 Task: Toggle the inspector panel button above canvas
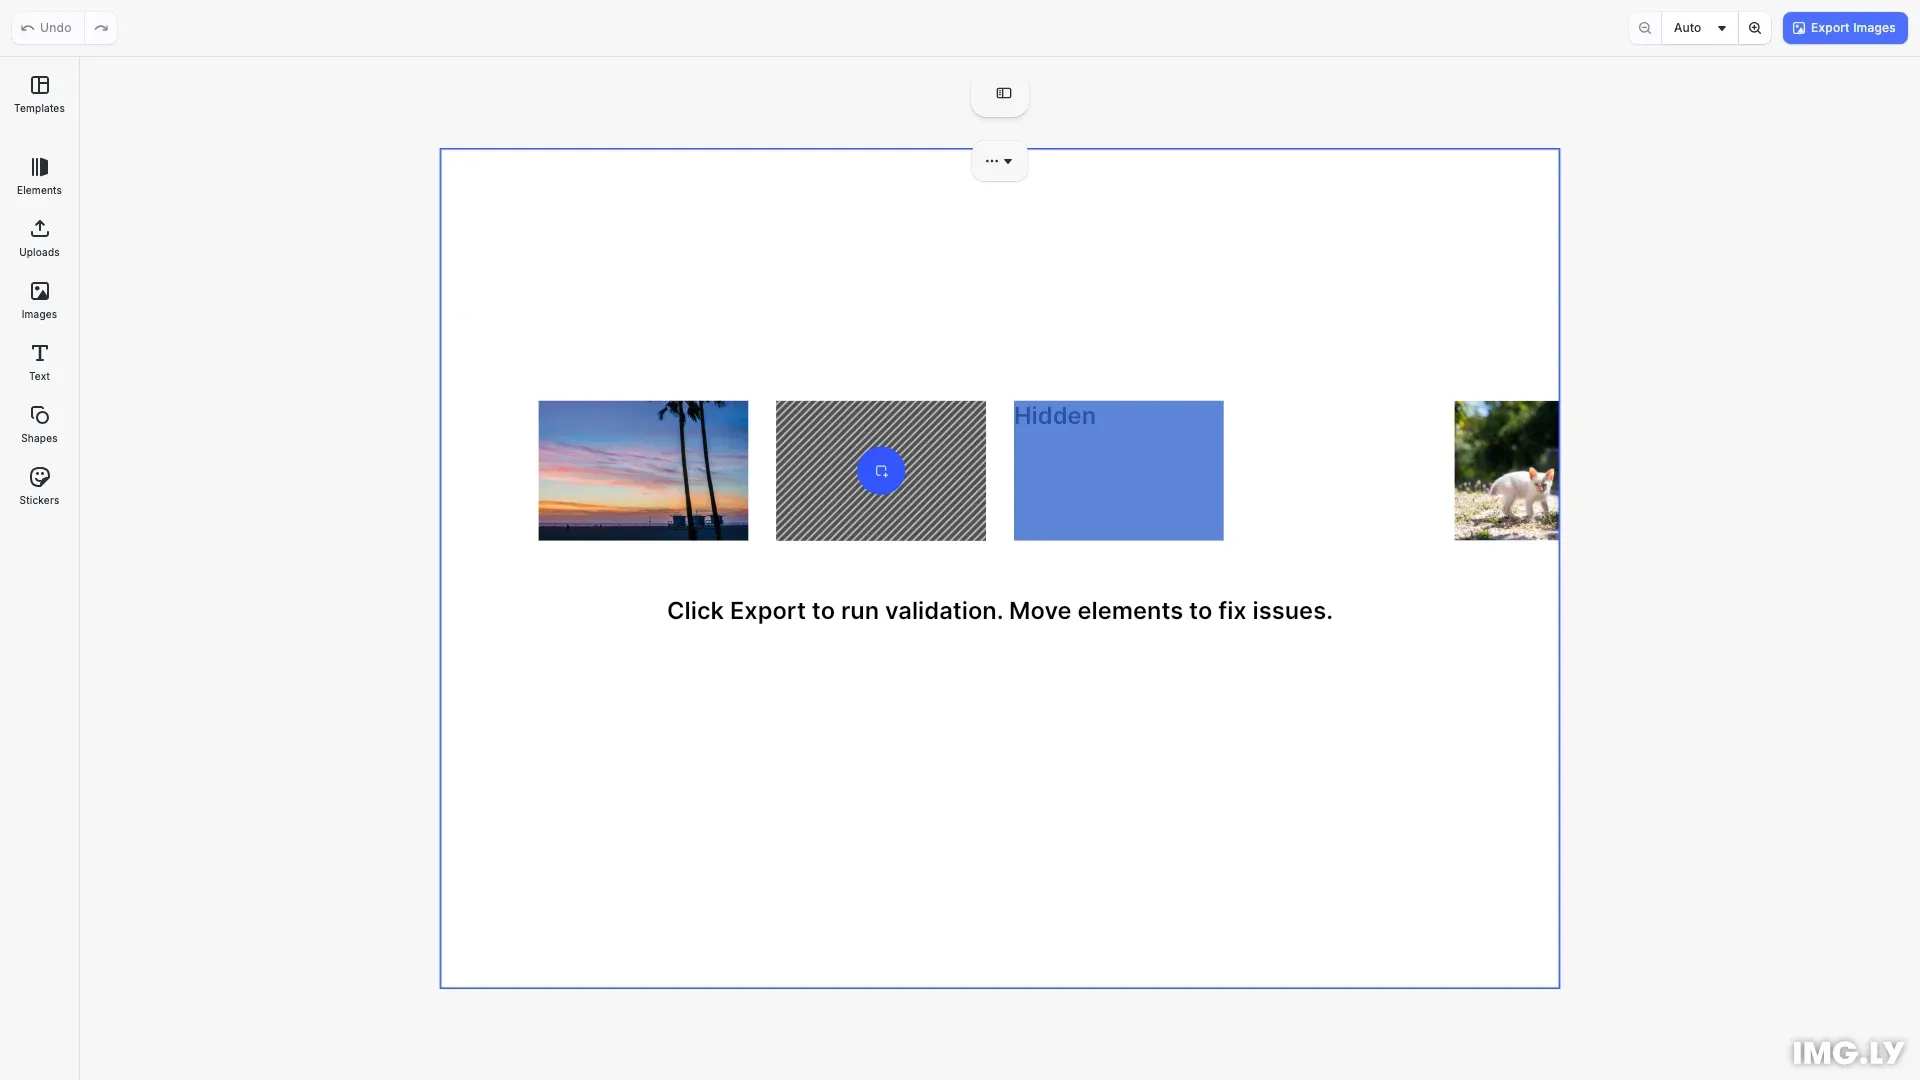[1003, 93]
